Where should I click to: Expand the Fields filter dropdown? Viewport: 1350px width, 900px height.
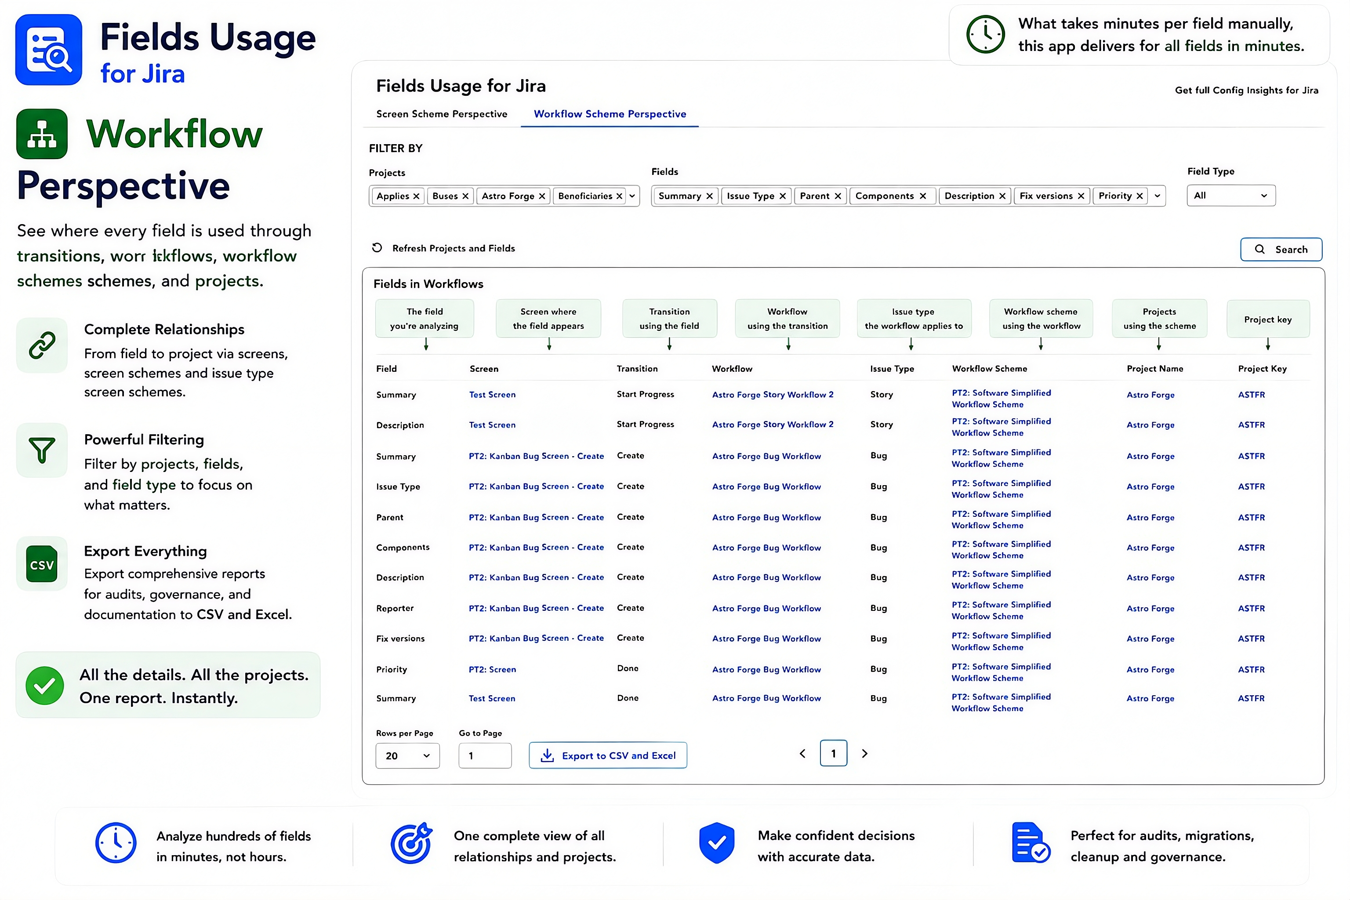1157,196
